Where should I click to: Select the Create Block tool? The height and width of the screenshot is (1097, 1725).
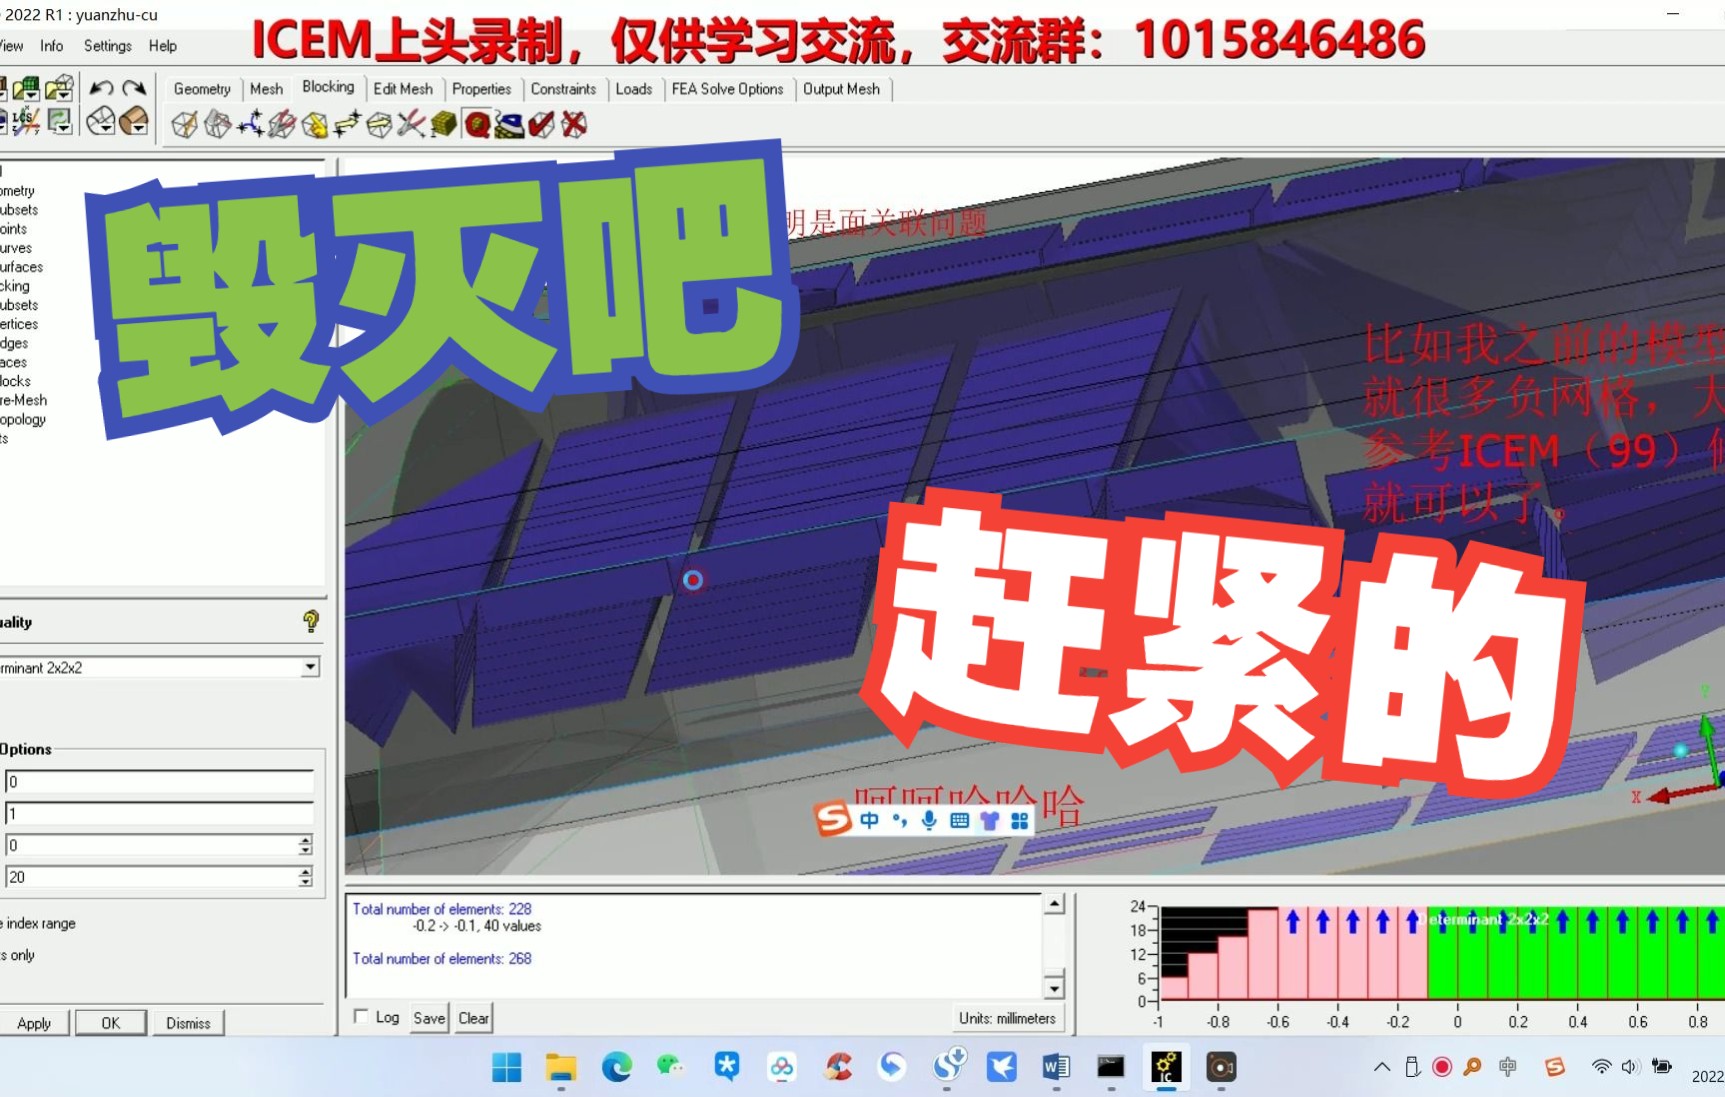pyautogui.click(x=185, y=124)
